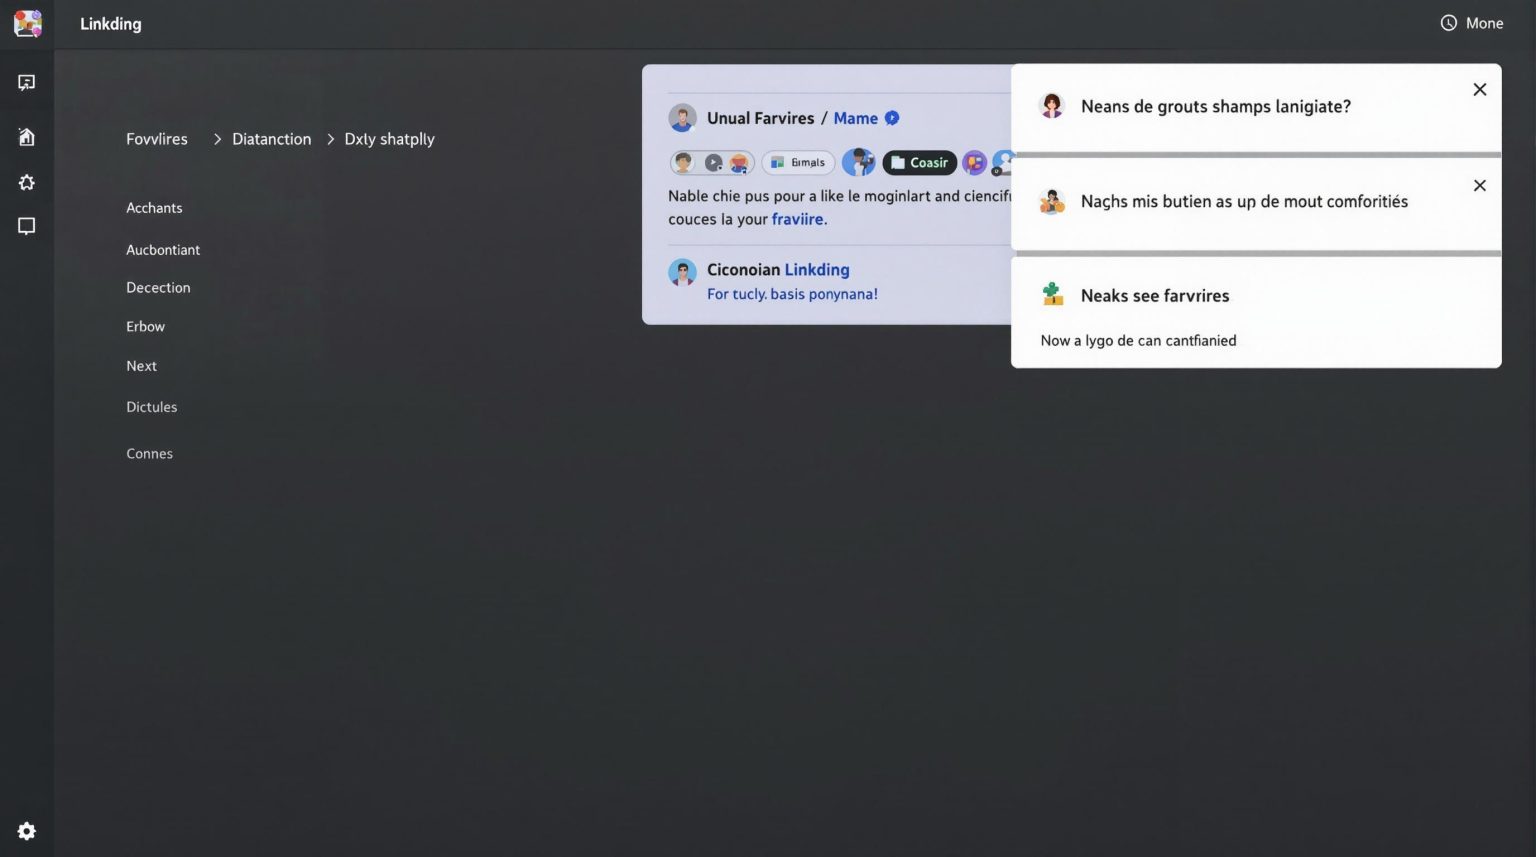Go to home via sidebar icon

click(27, 137)
